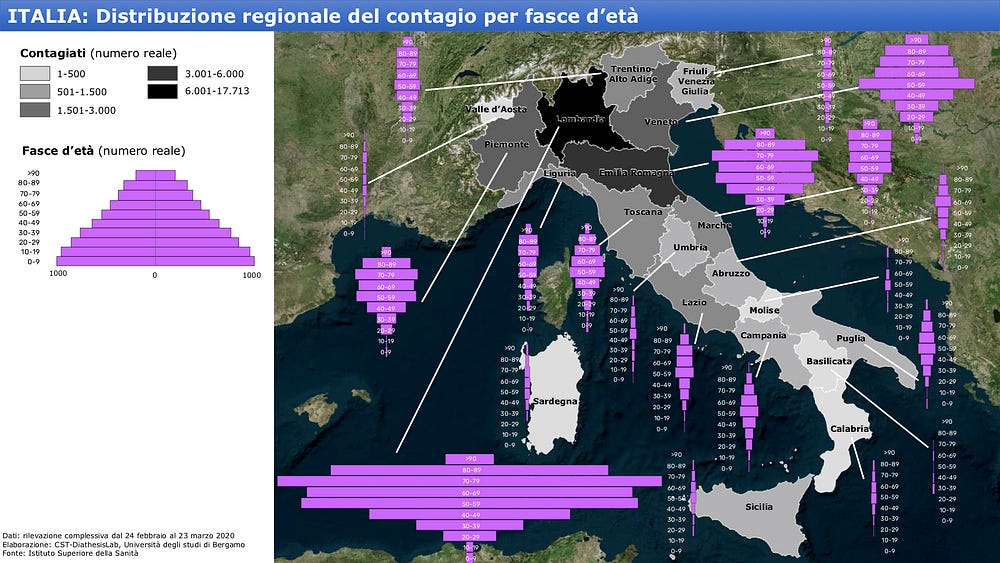Select the Veneto region label
Screen dimensions: 1000x563
661,122
